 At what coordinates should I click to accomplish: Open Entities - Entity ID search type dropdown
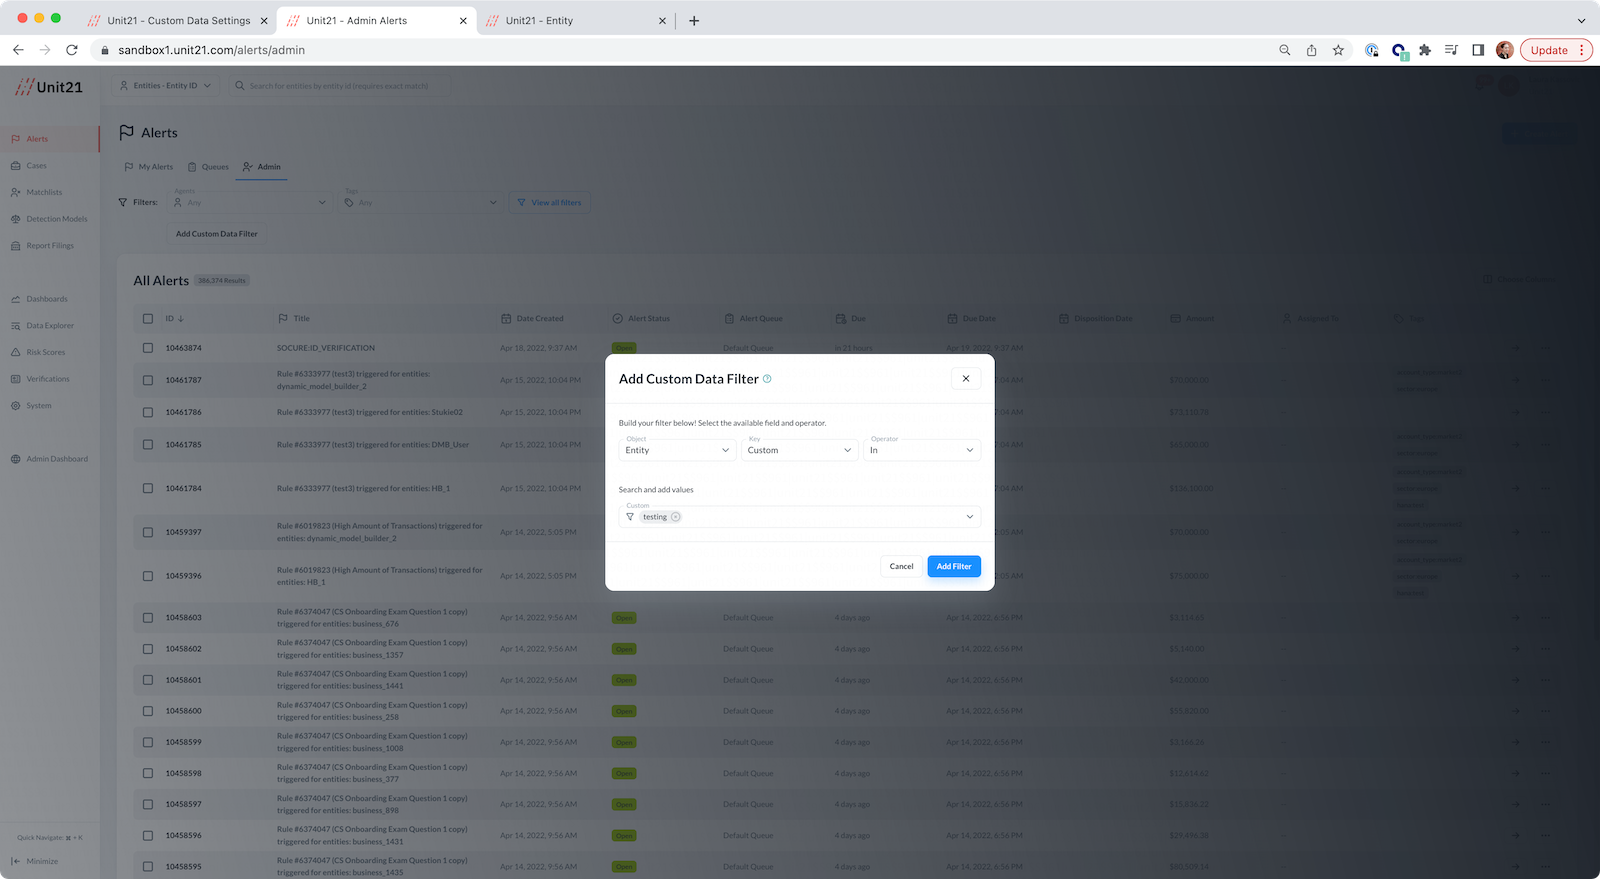(165, 86)
